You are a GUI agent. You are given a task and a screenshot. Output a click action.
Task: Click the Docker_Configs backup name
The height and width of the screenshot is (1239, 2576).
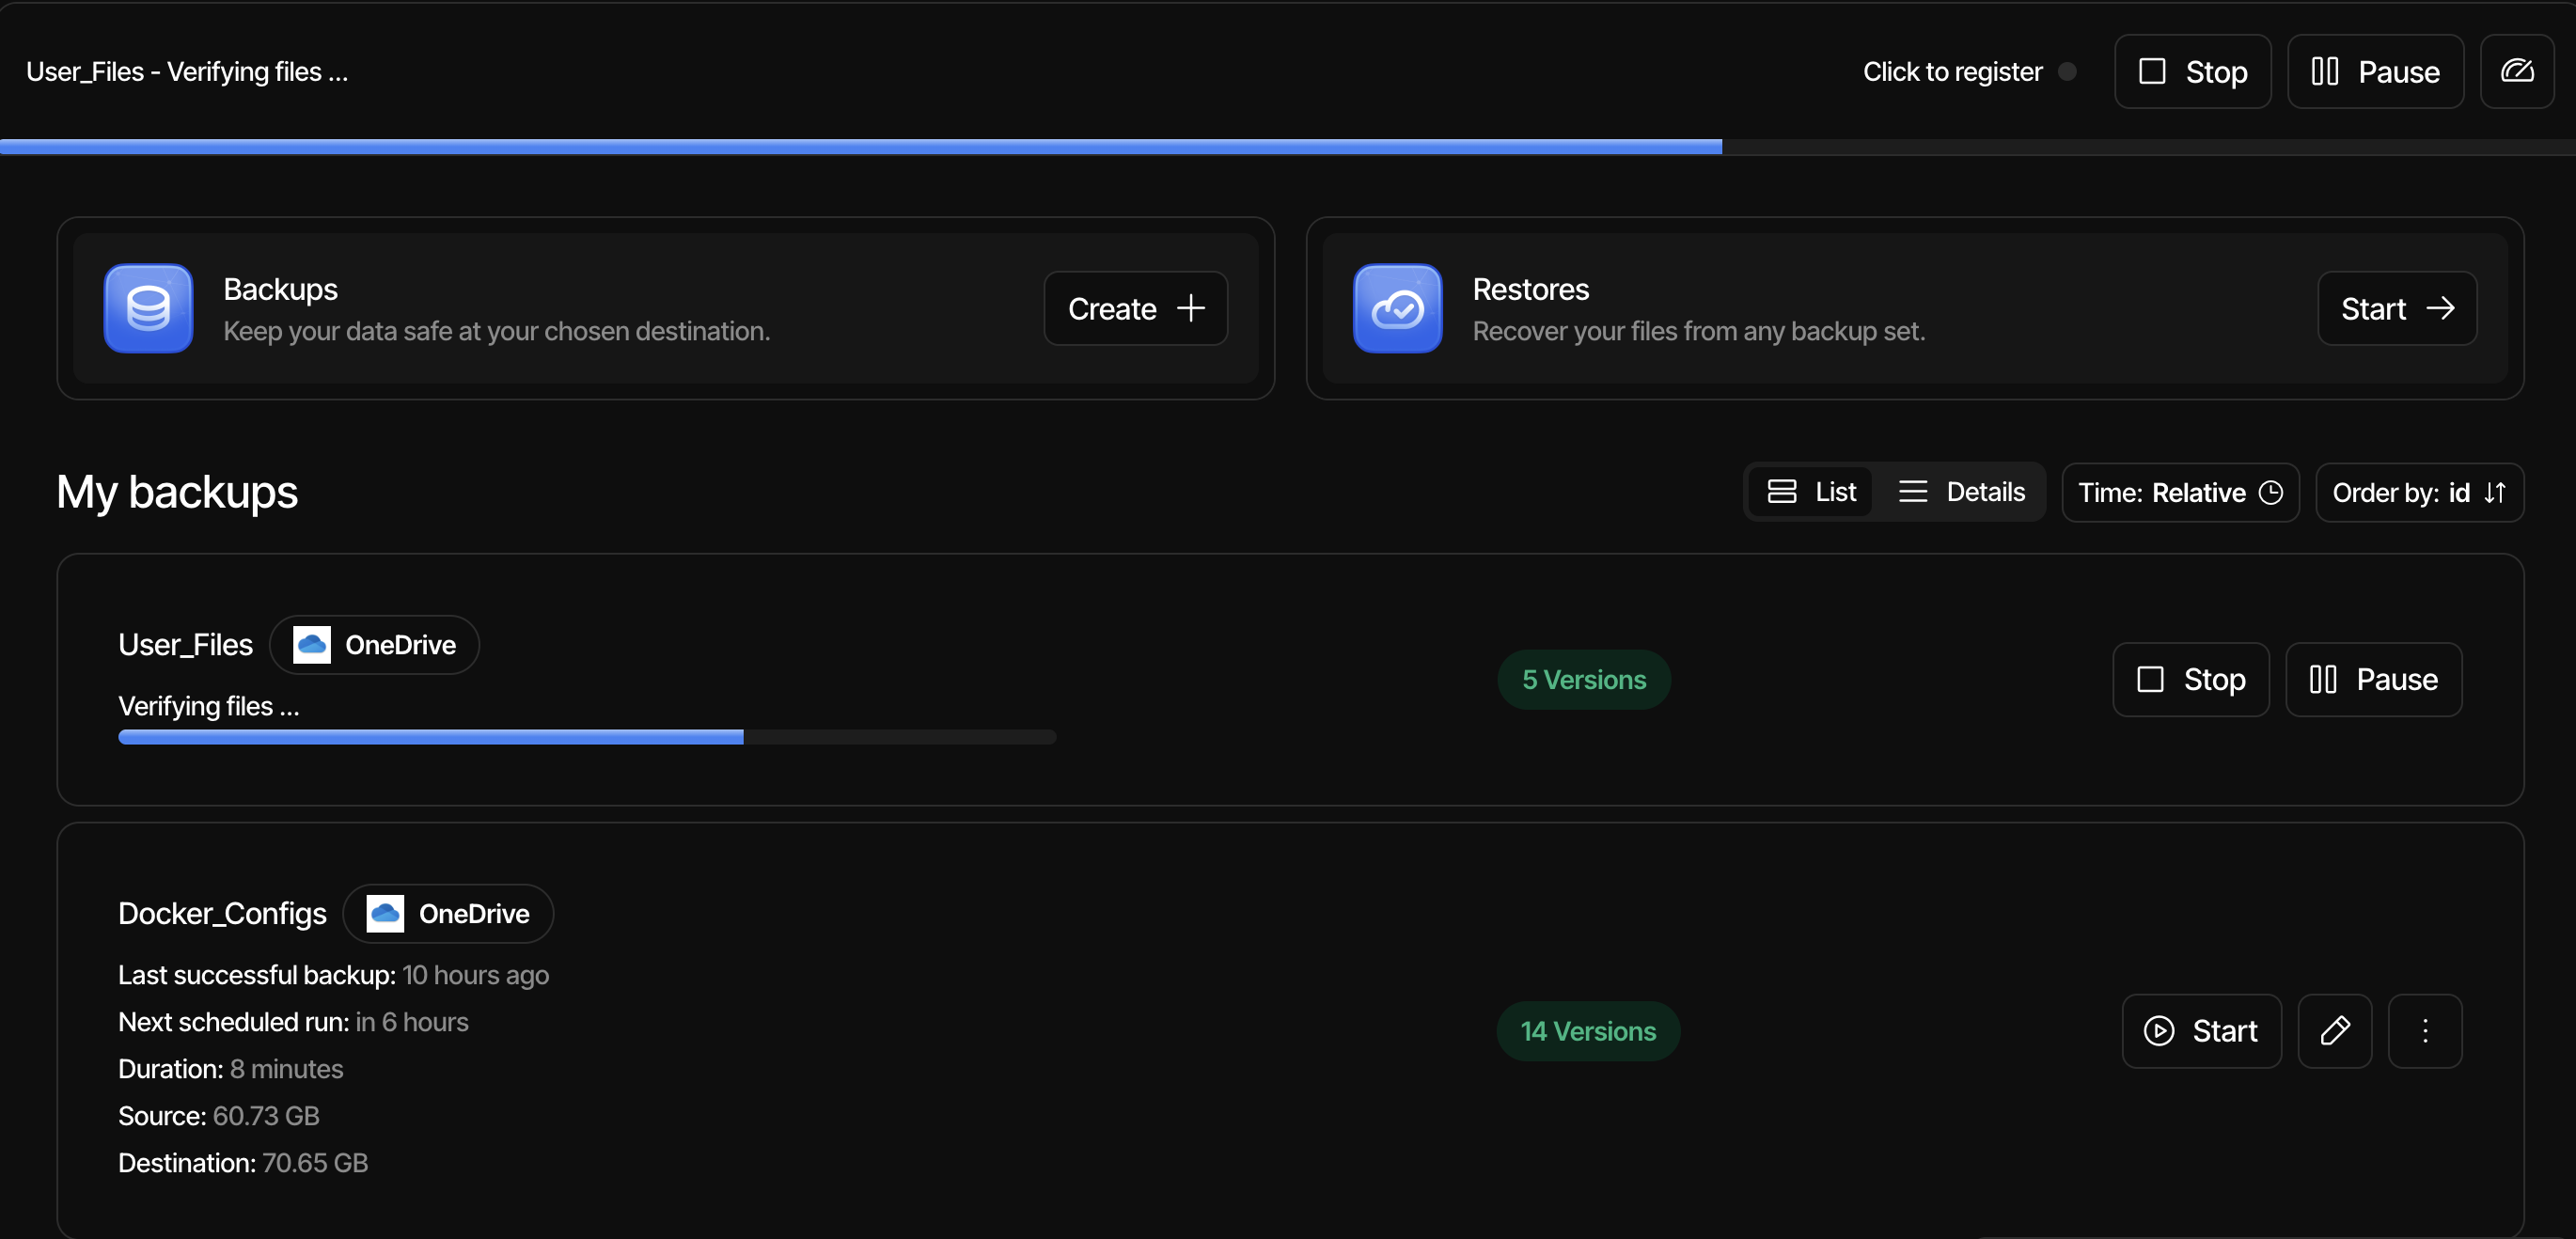click(x=222, y=914)
